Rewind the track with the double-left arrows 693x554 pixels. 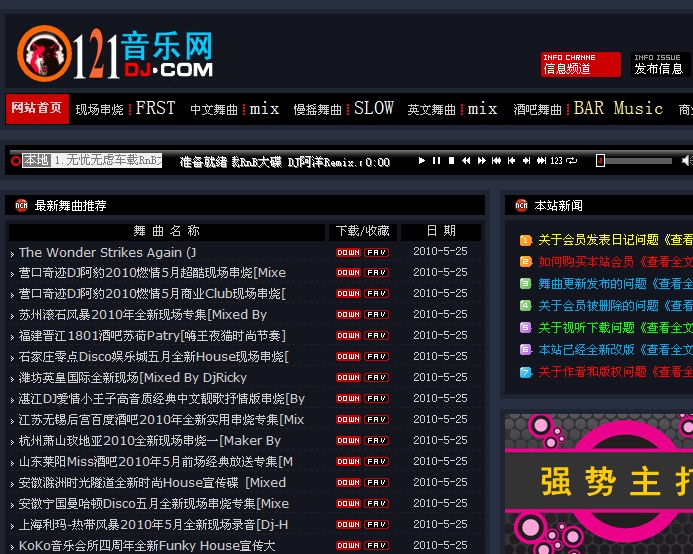[466, 160]
